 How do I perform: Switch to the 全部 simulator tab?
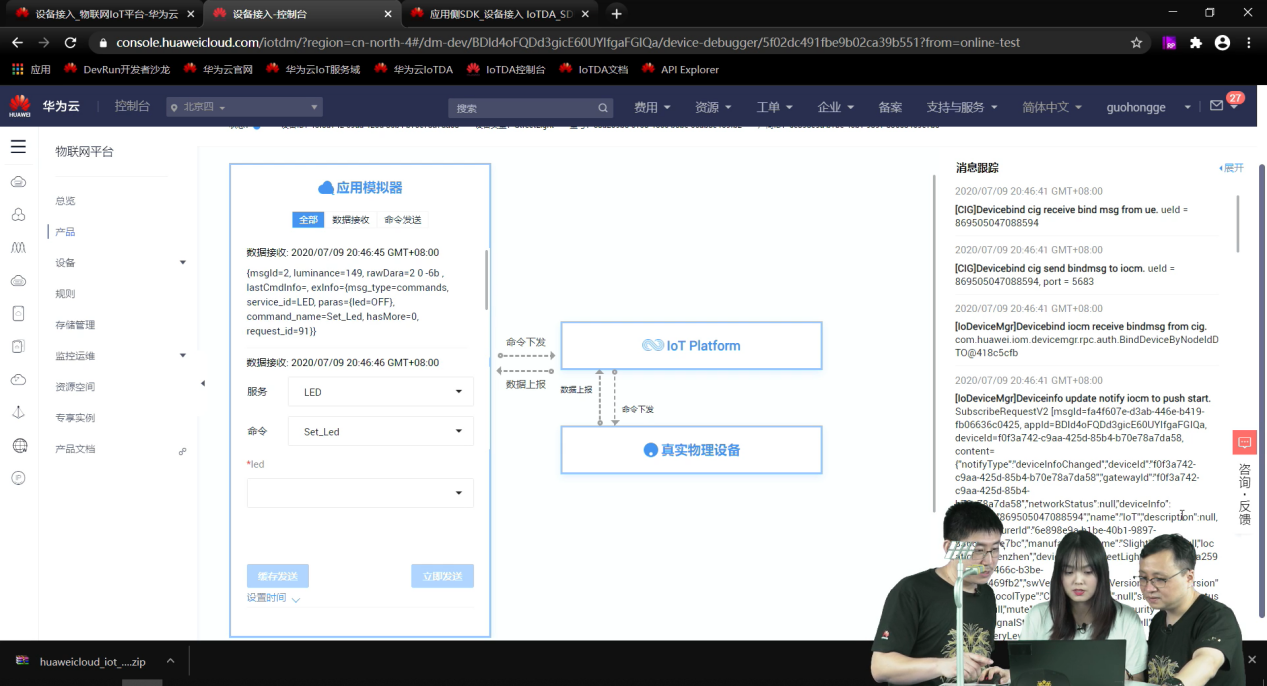pos(308,219)
